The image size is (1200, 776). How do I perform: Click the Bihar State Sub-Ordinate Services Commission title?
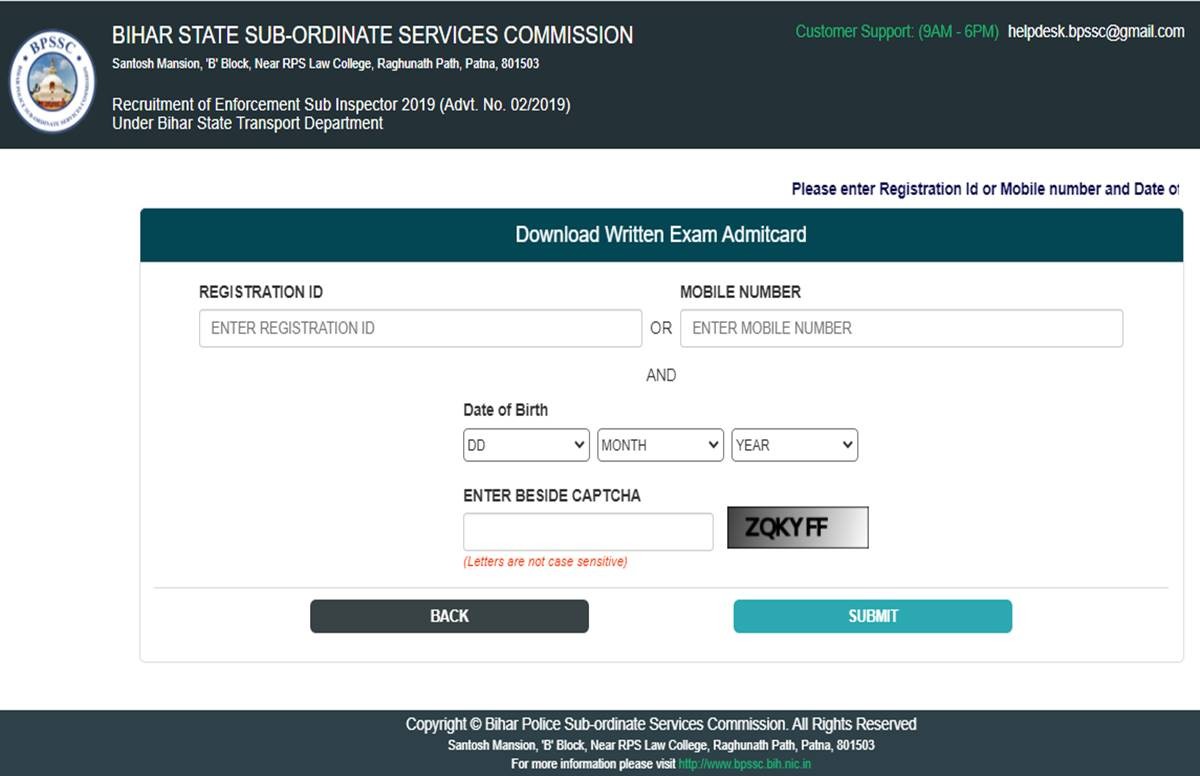tap(372, 35)
